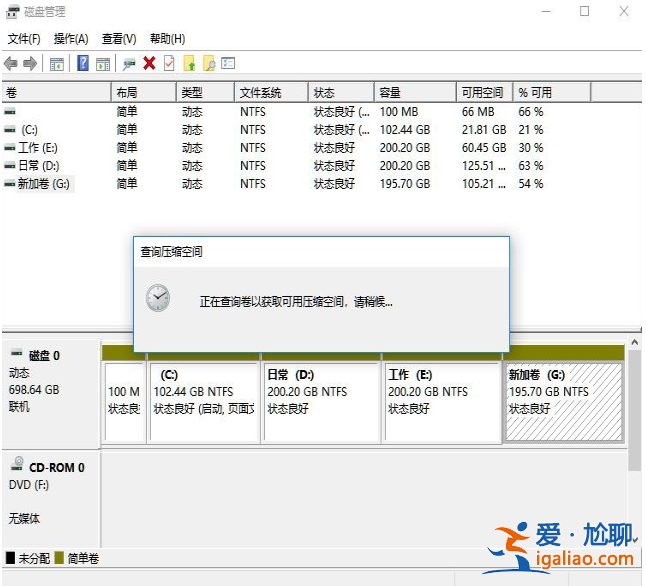Sort by the 布局 column header
The image size is (646, 586).
[144, 92]
